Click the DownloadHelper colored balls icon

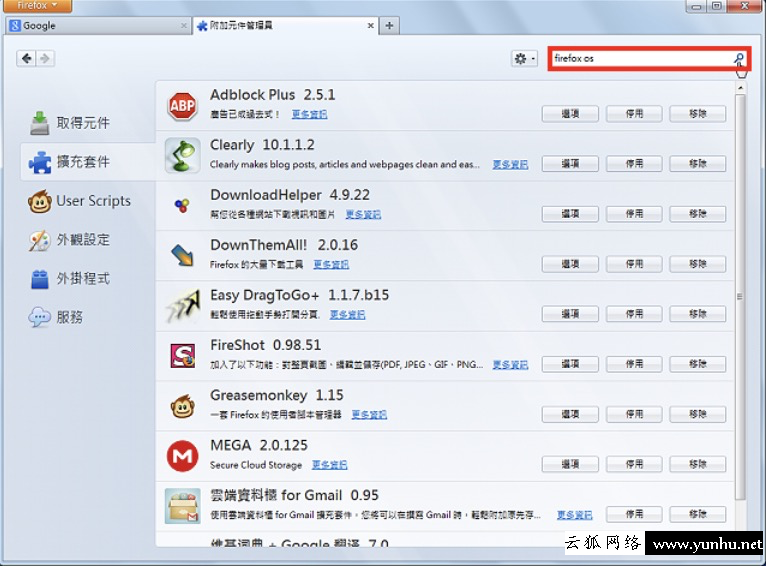point(182,206)
